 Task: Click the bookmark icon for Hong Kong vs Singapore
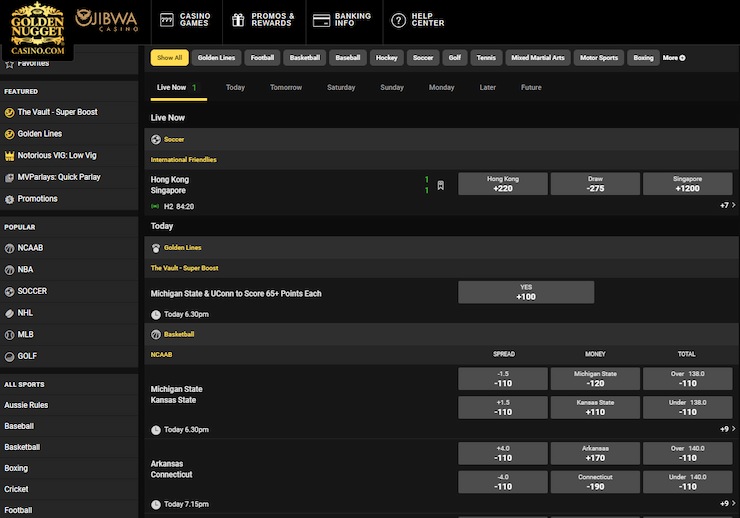point(440,185)
